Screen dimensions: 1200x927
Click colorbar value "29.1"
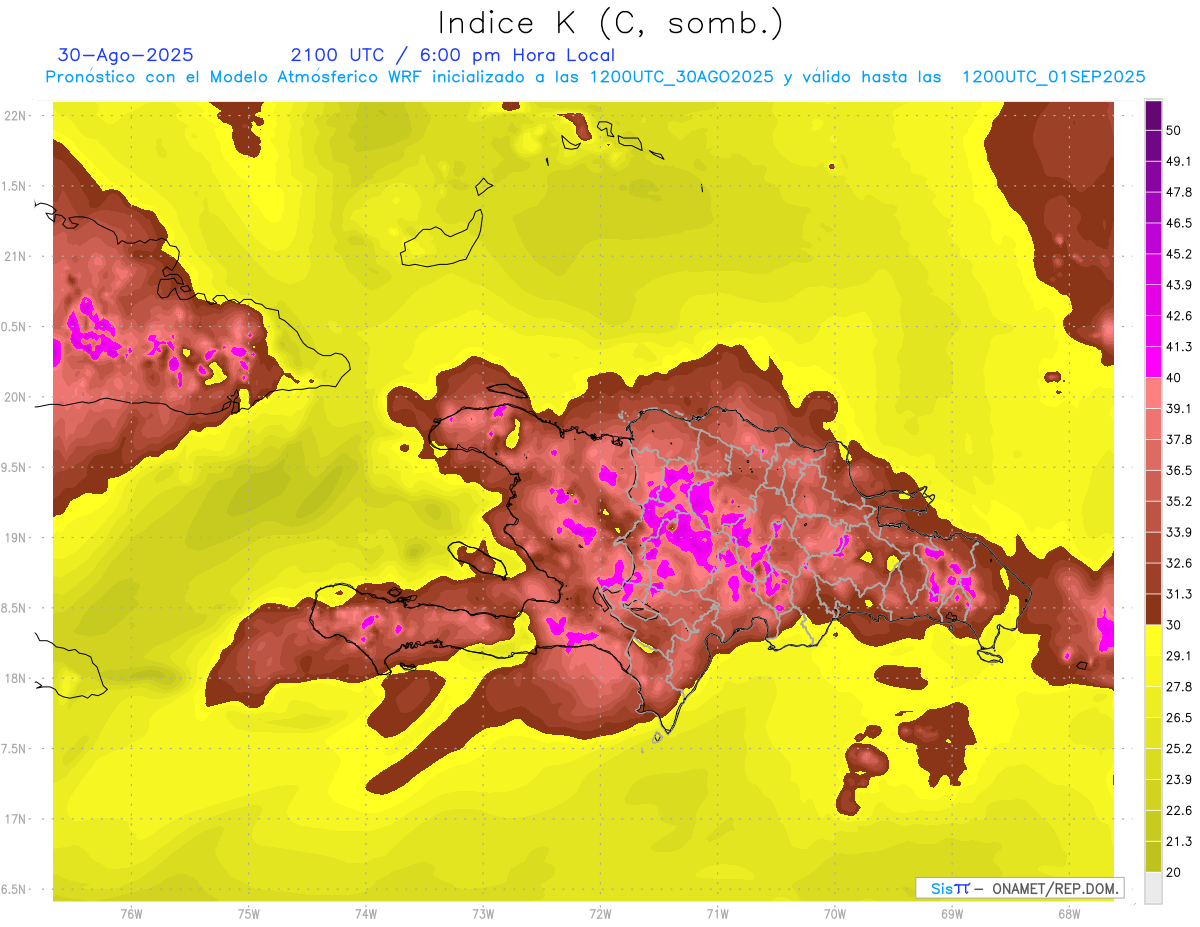click(1178, 656)
